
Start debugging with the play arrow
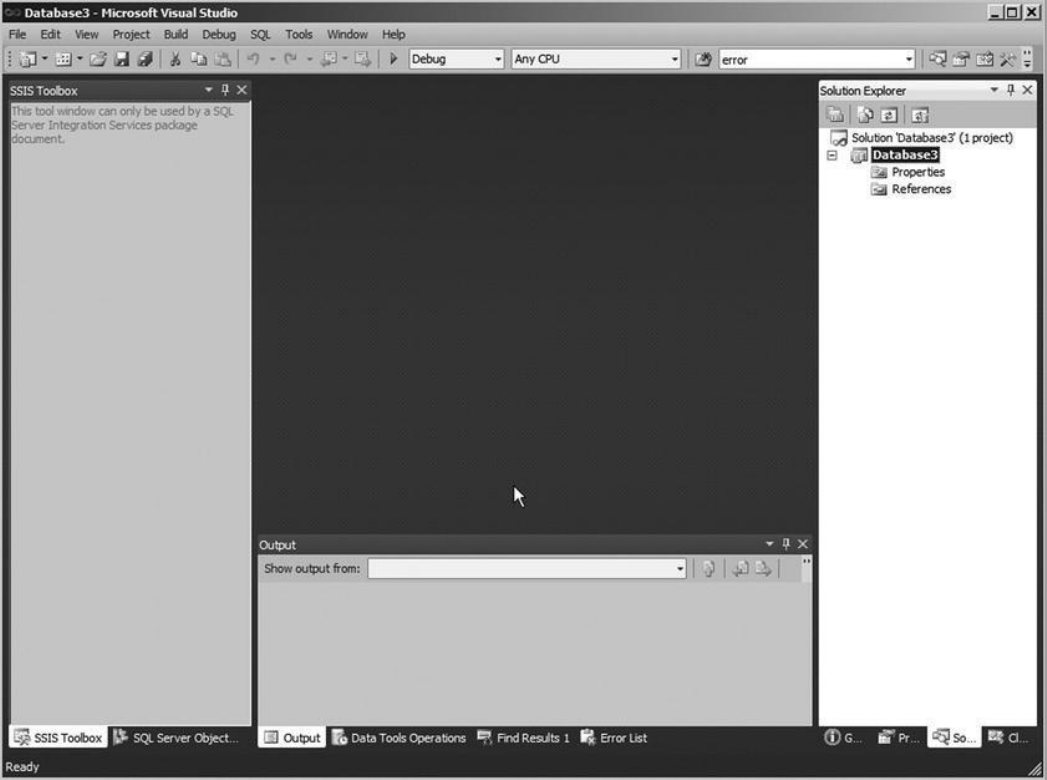[393, 59]
